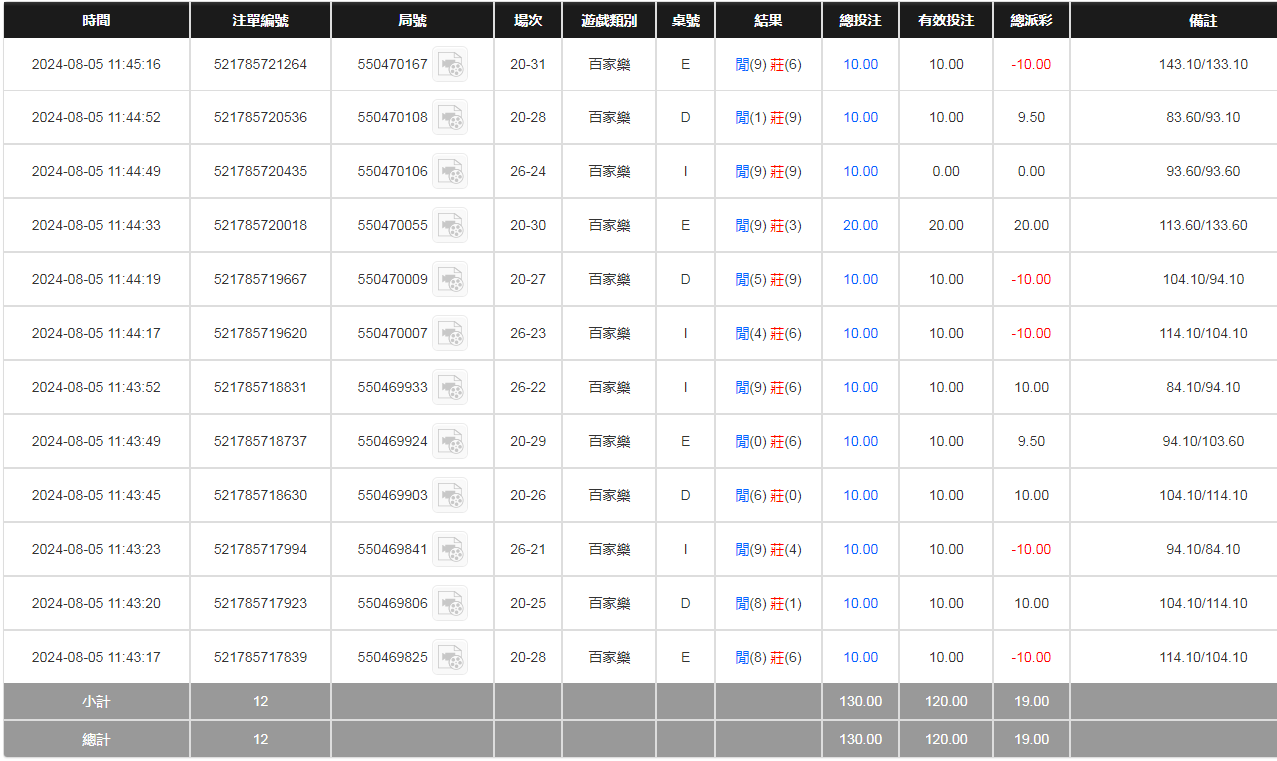Click the blue 20.00 total bet amount
This screenshot has width=1277, height=761.
point(860,226)
